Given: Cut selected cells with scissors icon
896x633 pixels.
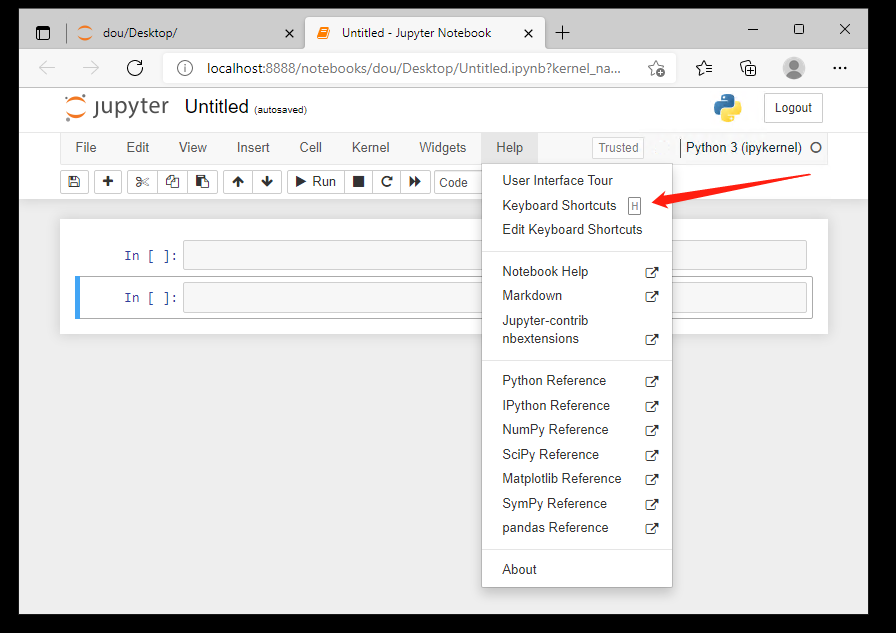Looking at the screenshot, I should (x=142, y=182).
